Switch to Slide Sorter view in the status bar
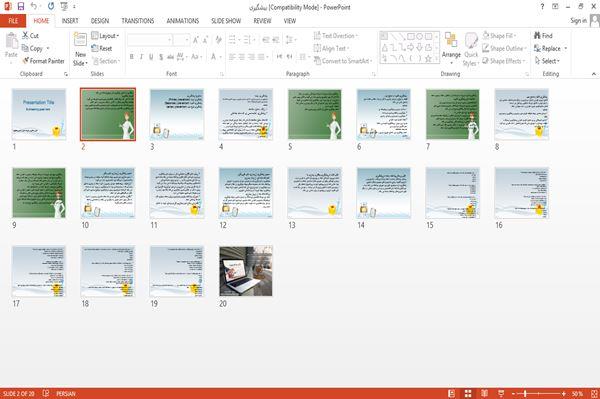The height and width of the screenshot is (399, 600). click(468, 393)
